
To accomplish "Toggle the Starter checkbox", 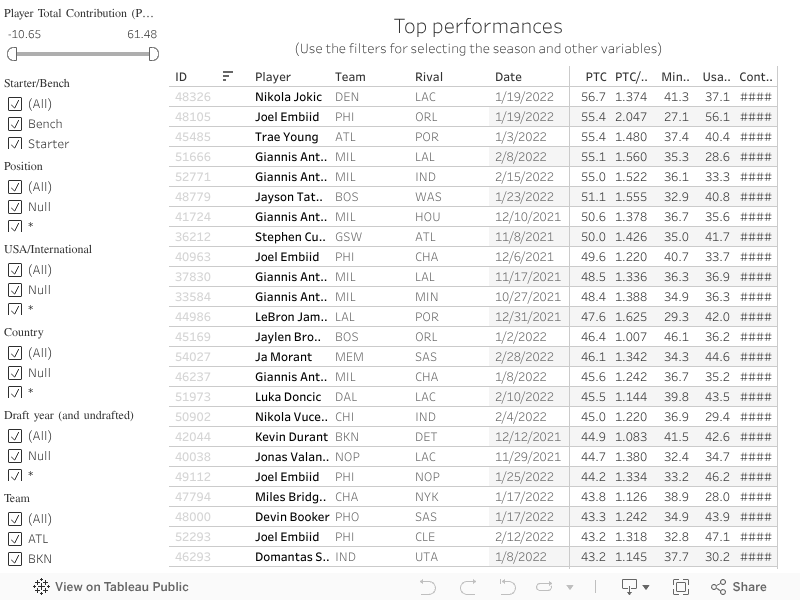I will coord(15,144).
